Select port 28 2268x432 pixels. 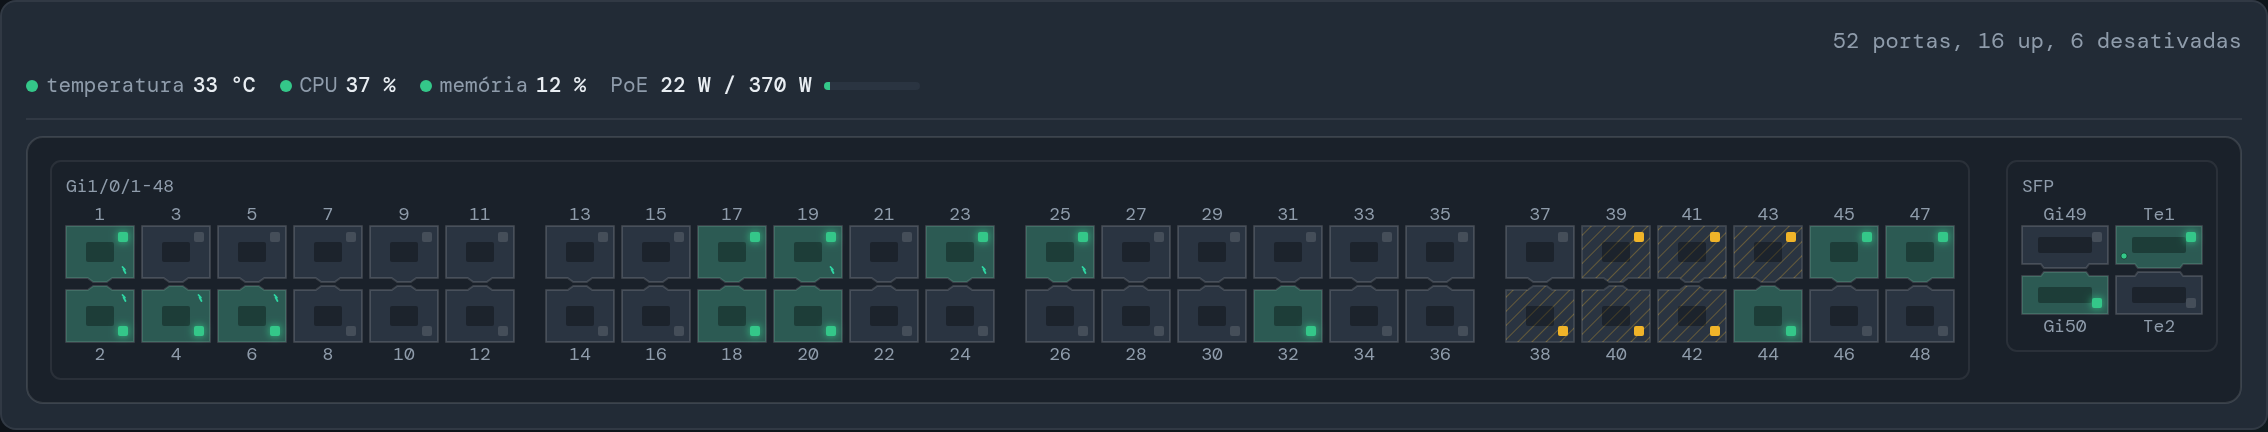[1136, 316]
